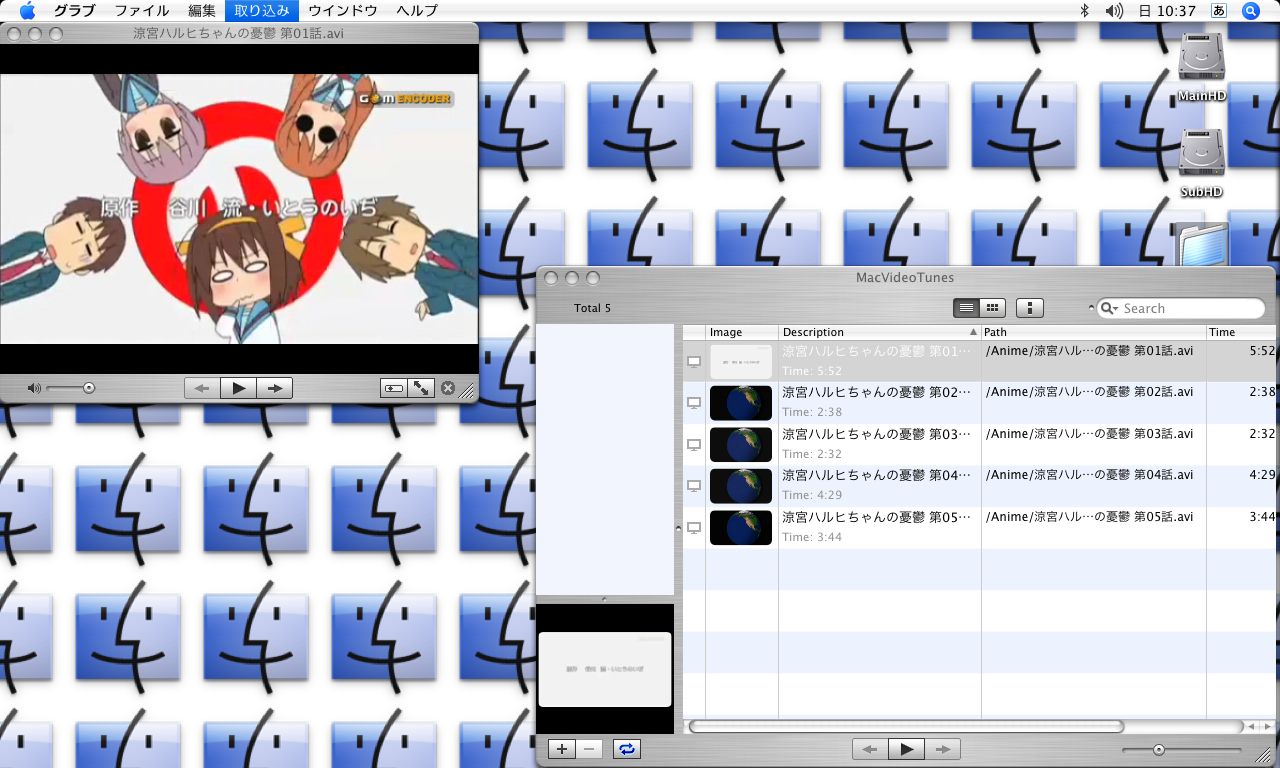Enter fullscreen with the diagonal arrows icon
This screenshot has height=768, width=1280.
(422, 388)
